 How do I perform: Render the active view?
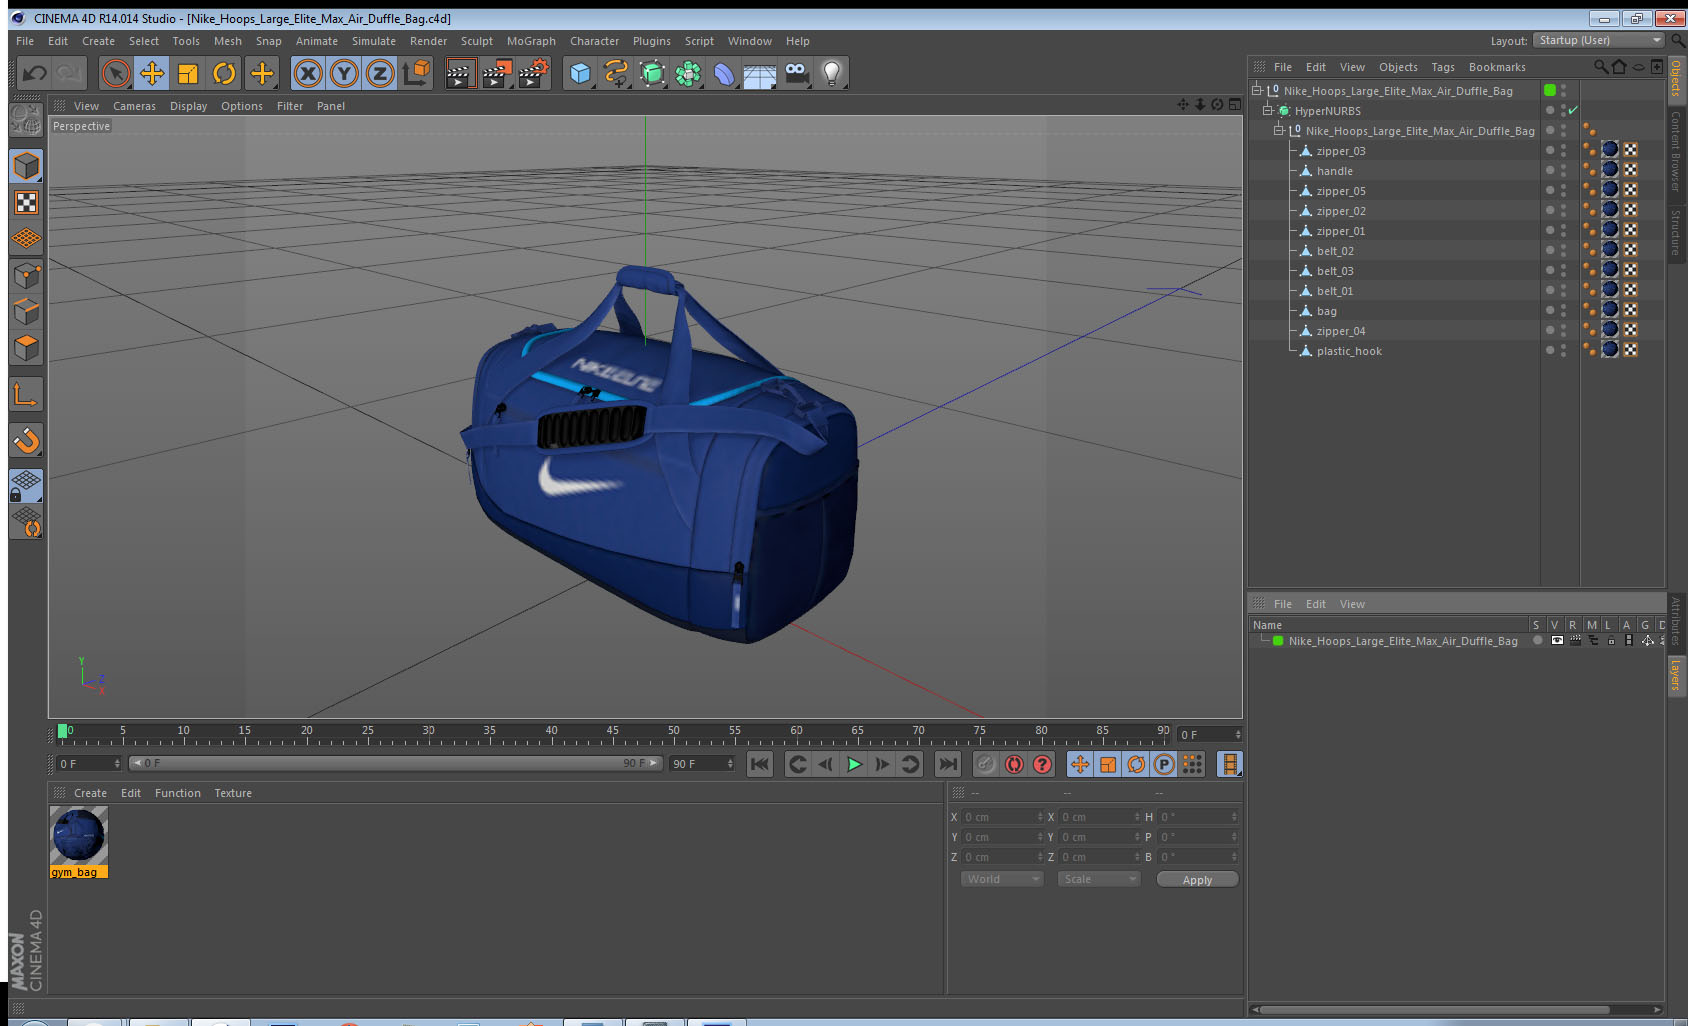point(459,73)
